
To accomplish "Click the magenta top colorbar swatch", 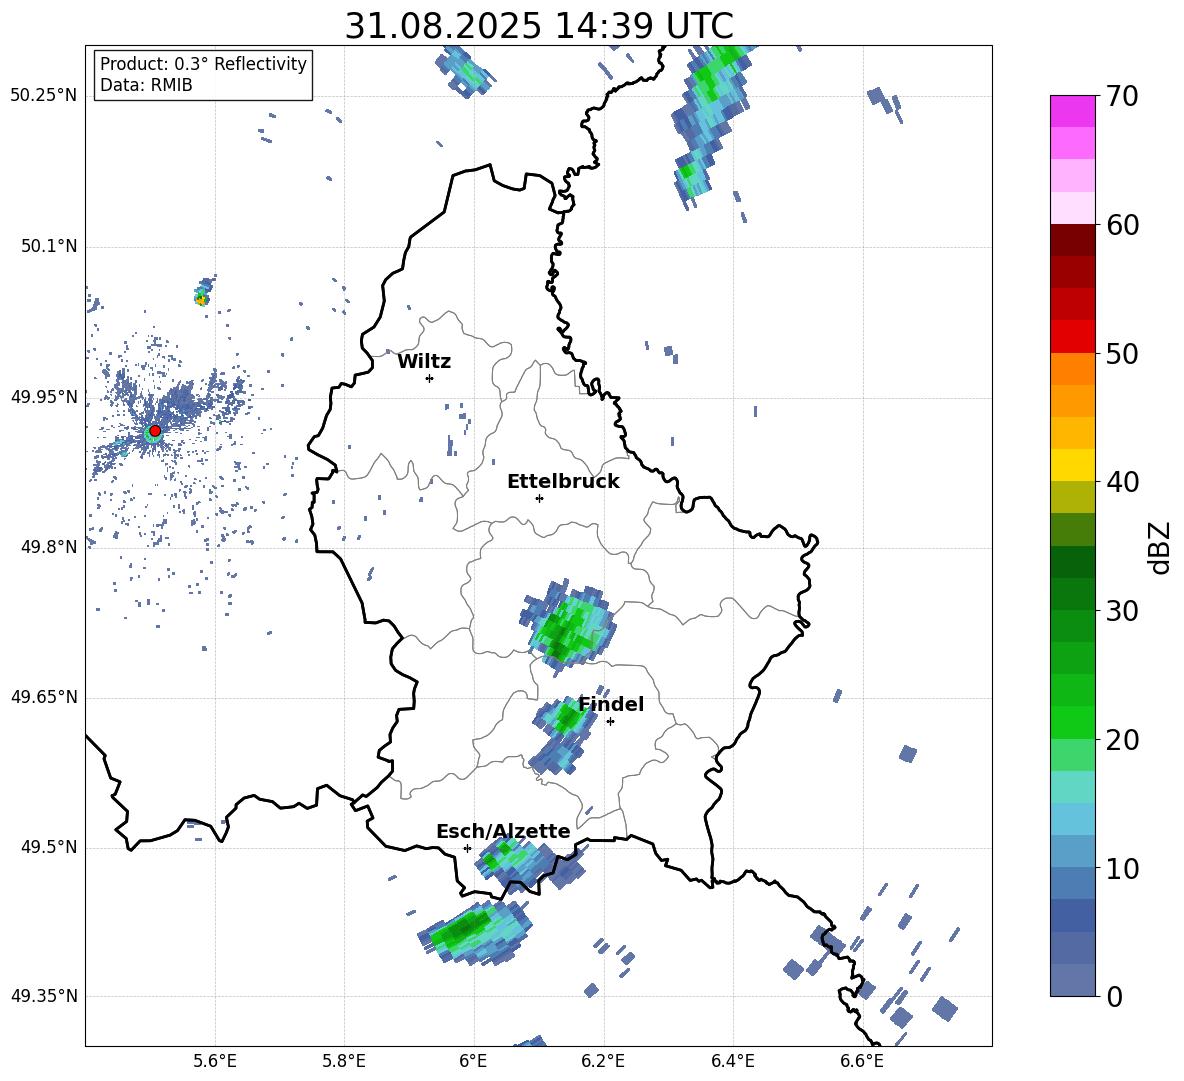I will (x=1072, y=112).
